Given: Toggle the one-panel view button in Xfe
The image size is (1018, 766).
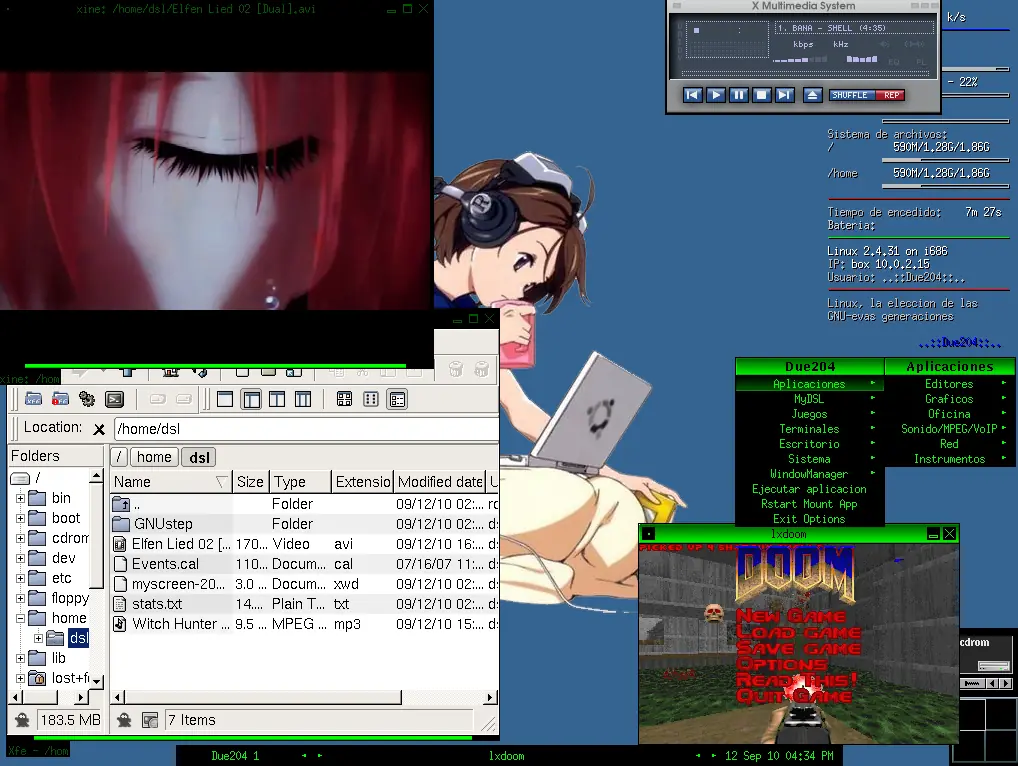Looking at the screenshot, I should (225, 399).
